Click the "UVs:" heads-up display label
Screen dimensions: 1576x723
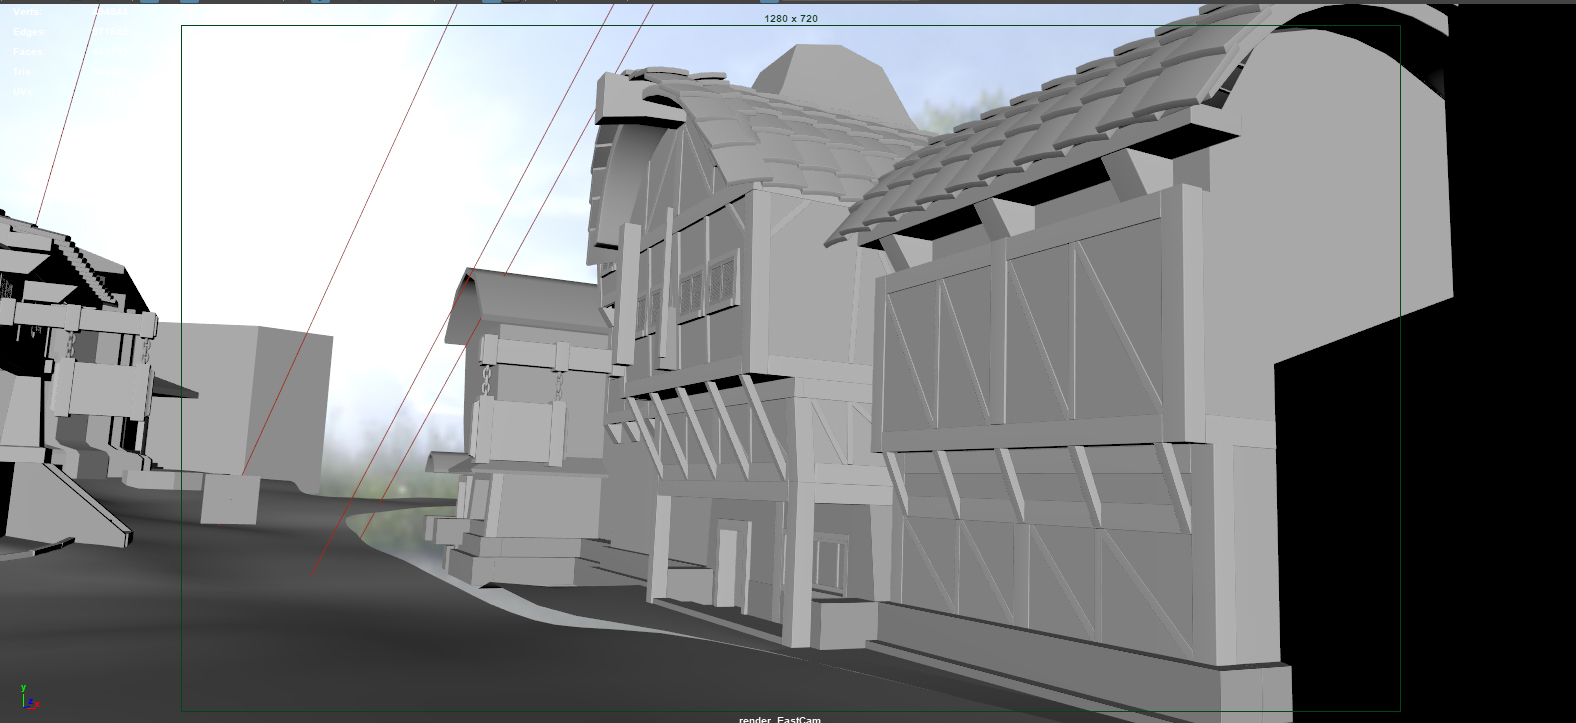(x=23, y=92)
